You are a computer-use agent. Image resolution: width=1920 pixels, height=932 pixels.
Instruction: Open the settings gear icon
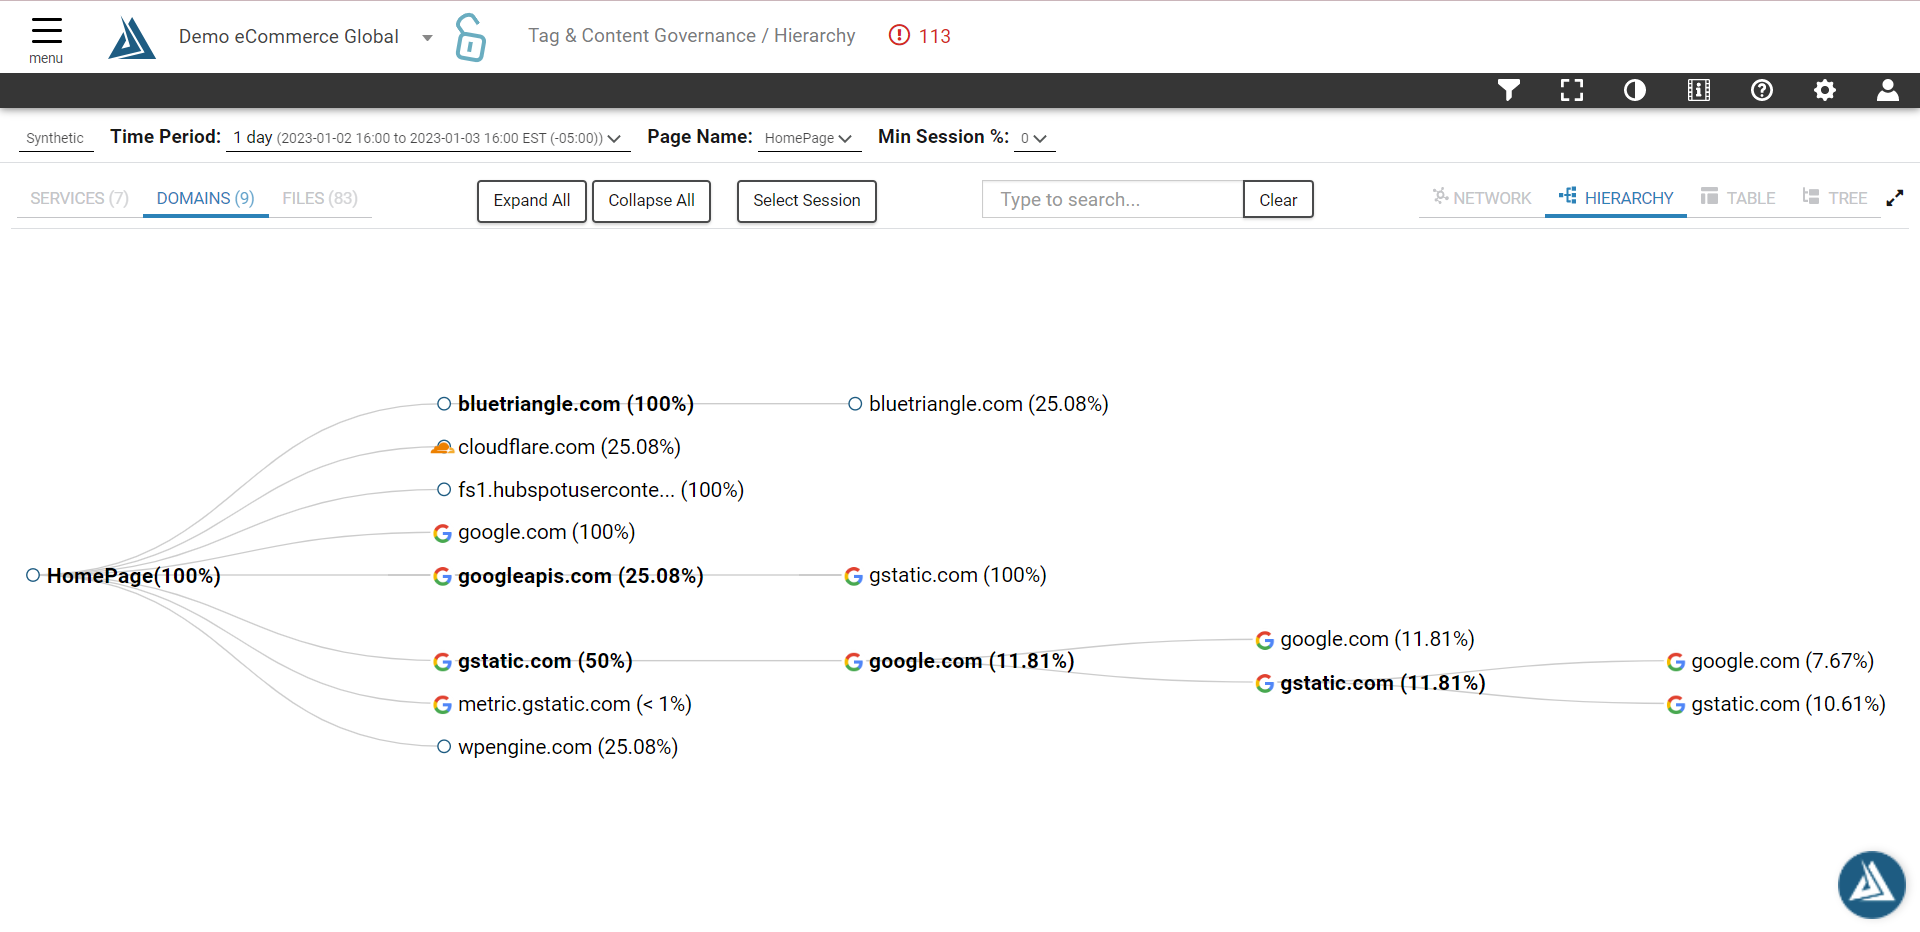(x=1825, y=90)
